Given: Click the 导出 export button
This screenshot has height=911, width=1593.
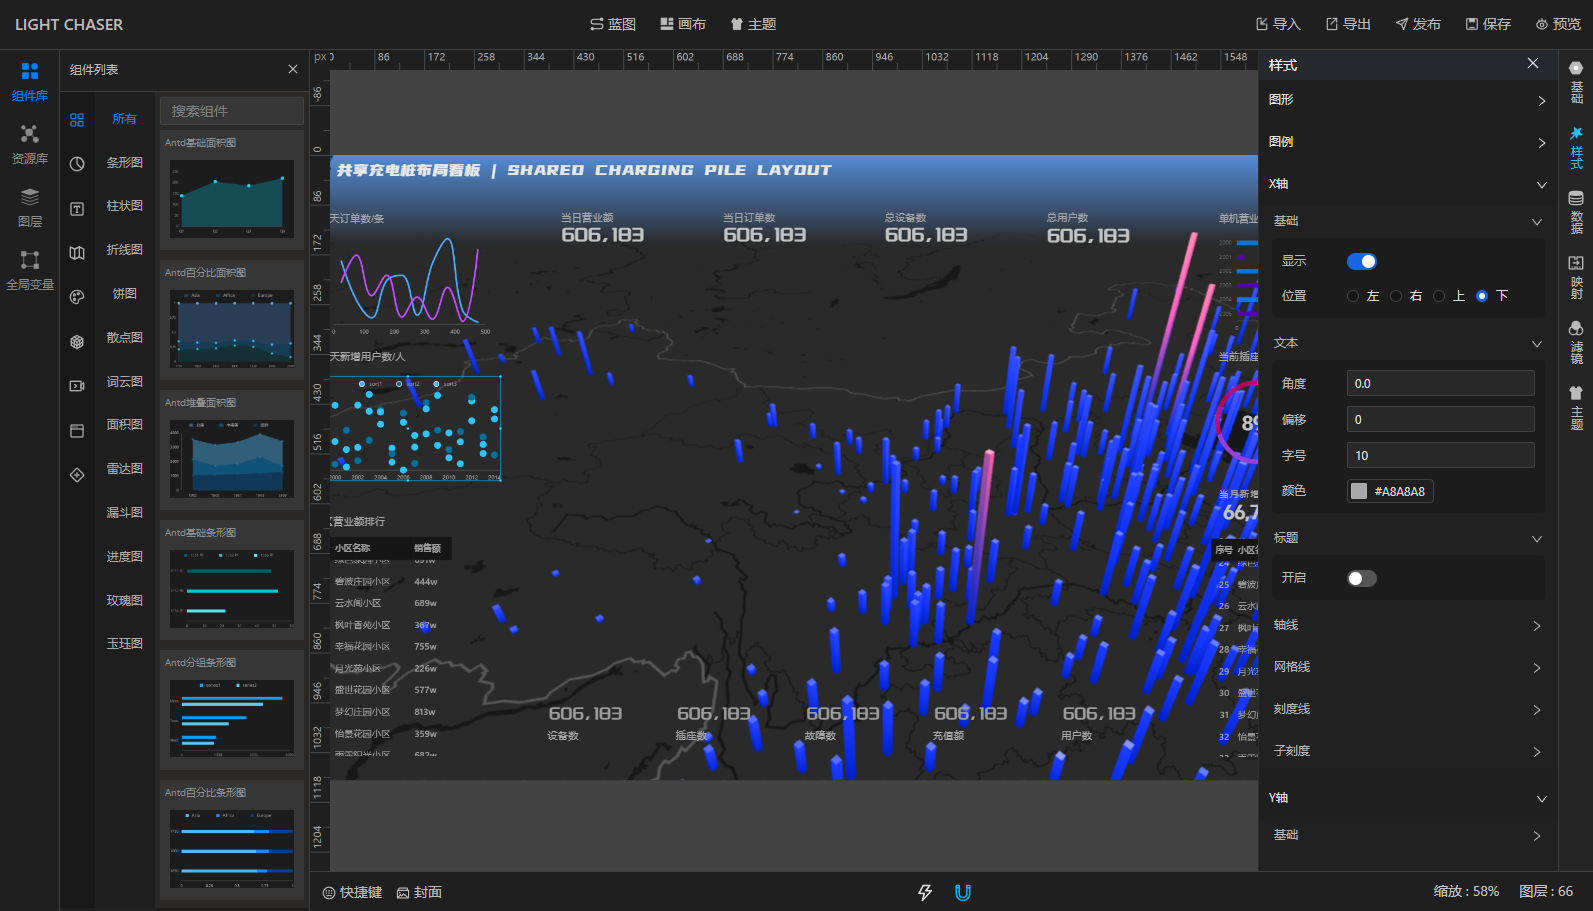Looking at the screenshot, I should 1348,24.
